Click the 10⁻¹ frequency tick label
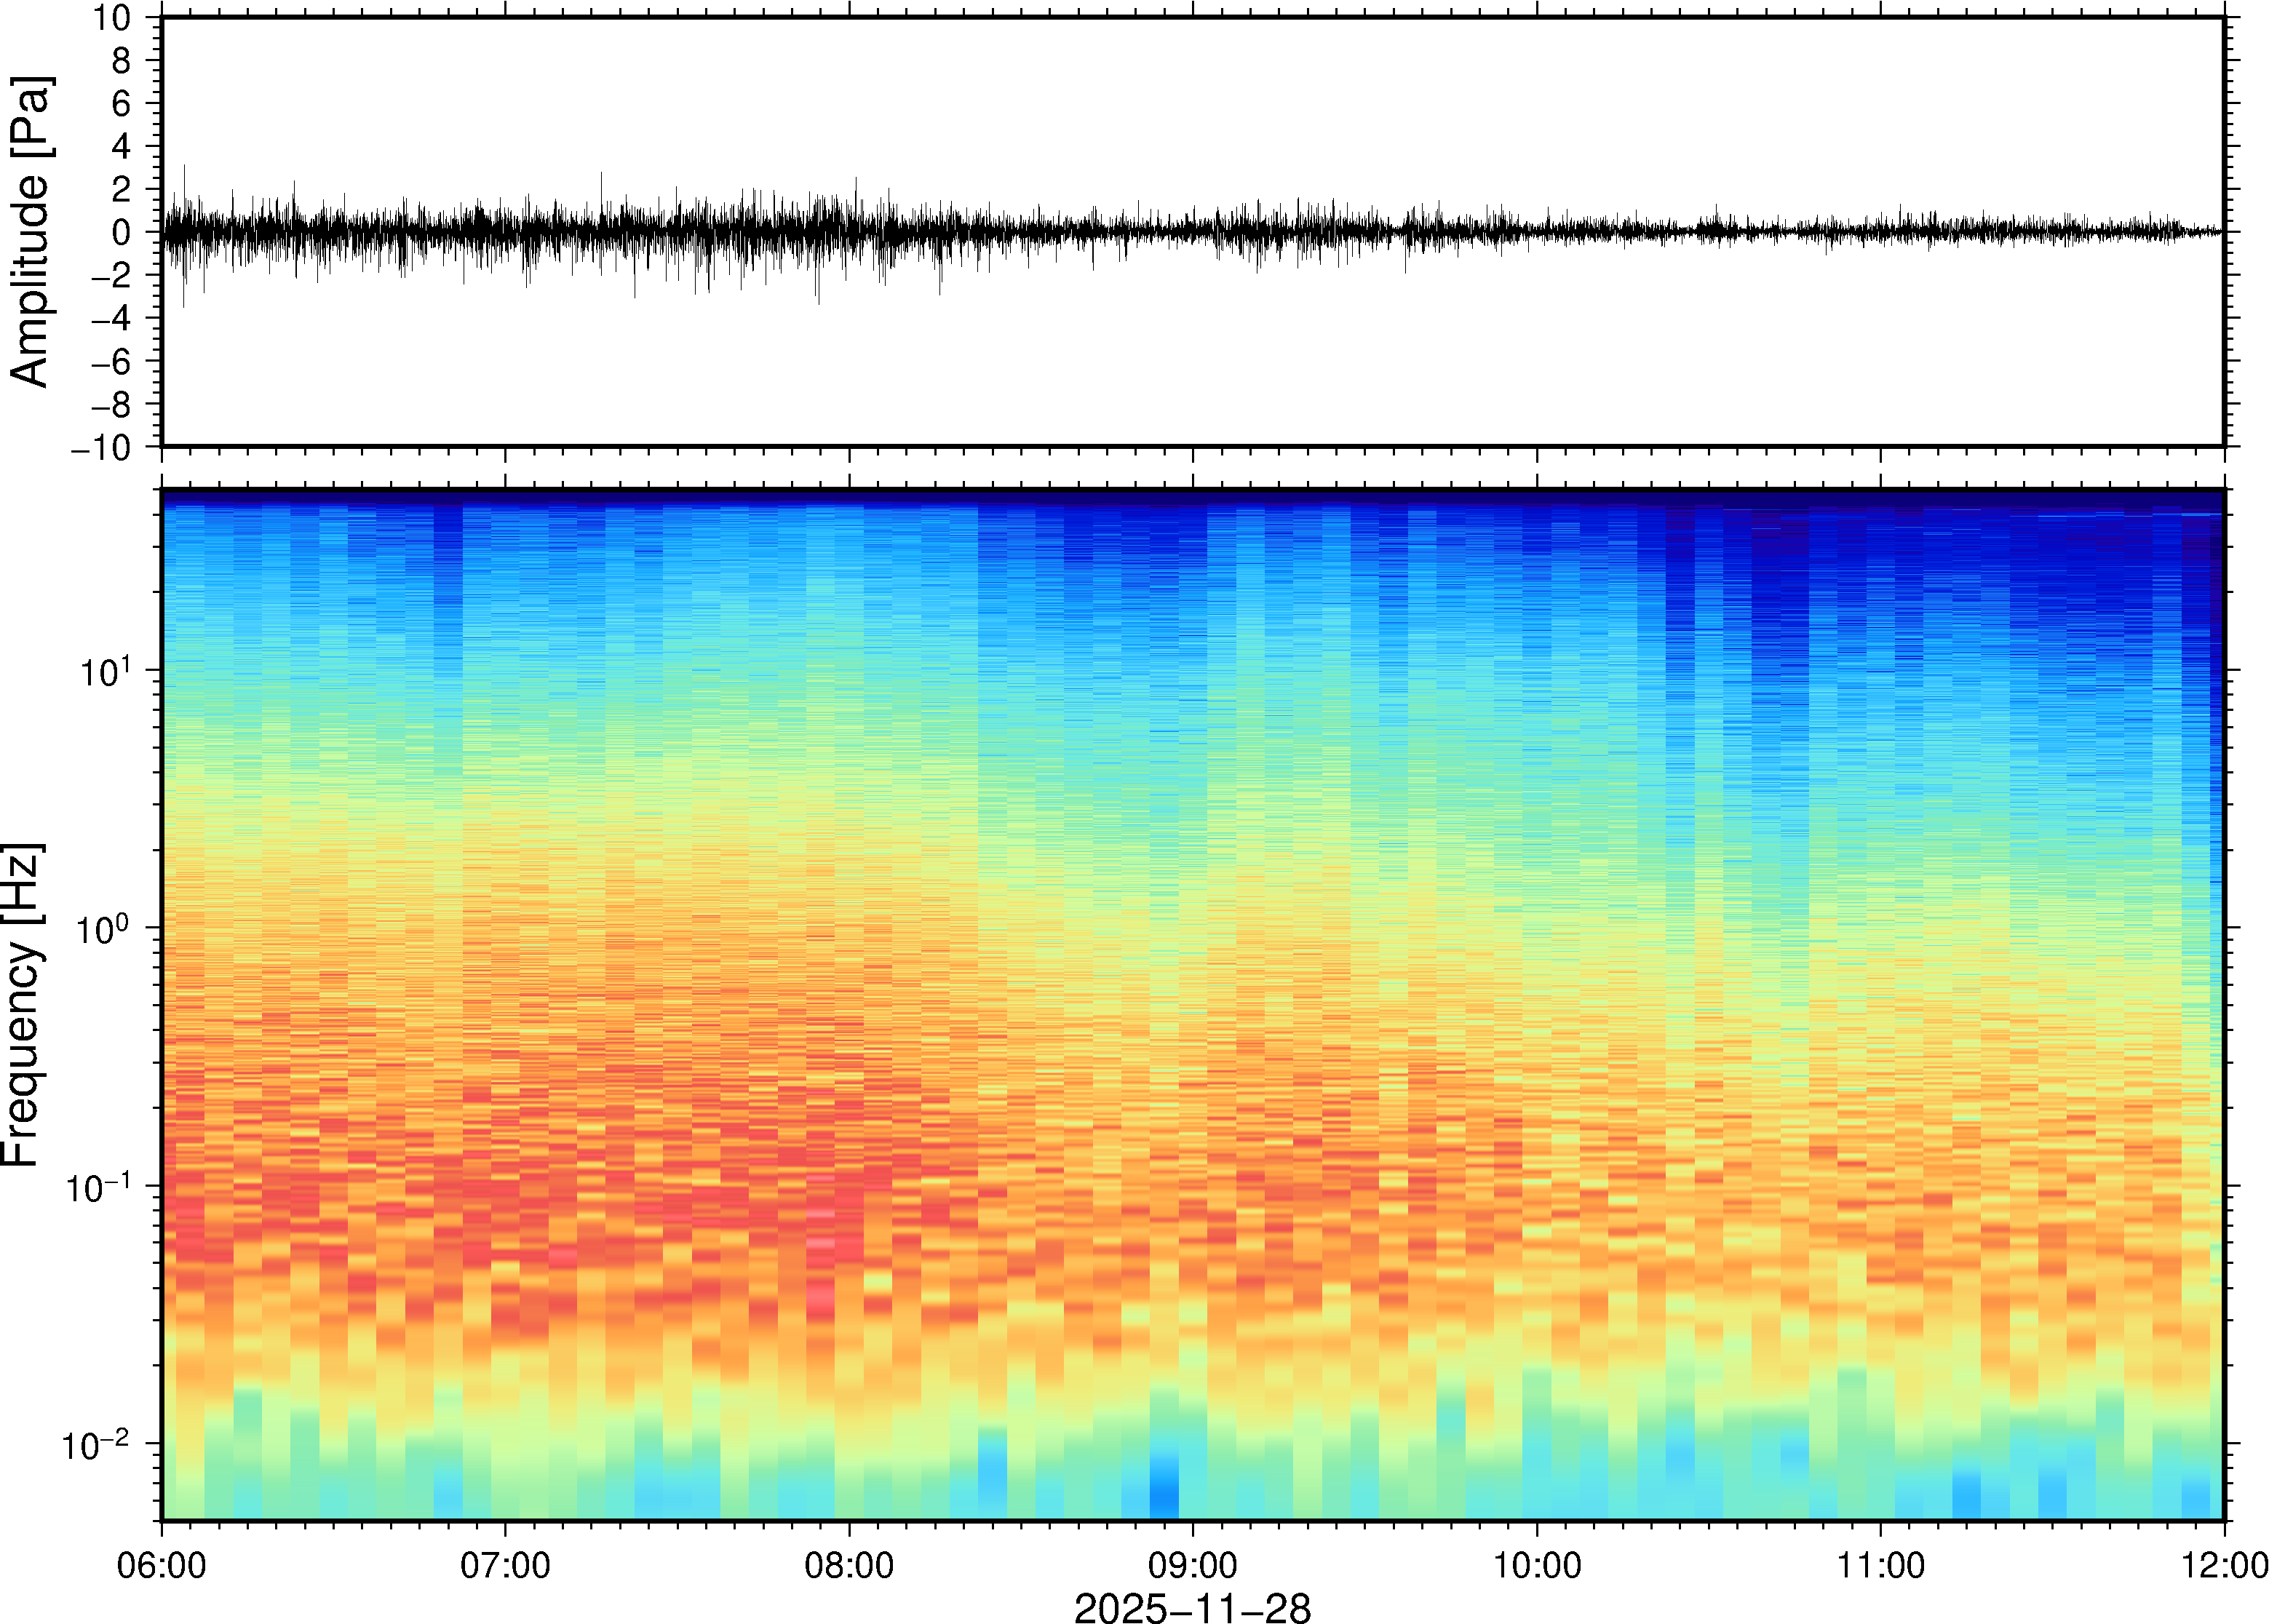 pyautogui.click(x=99, y=1187)
